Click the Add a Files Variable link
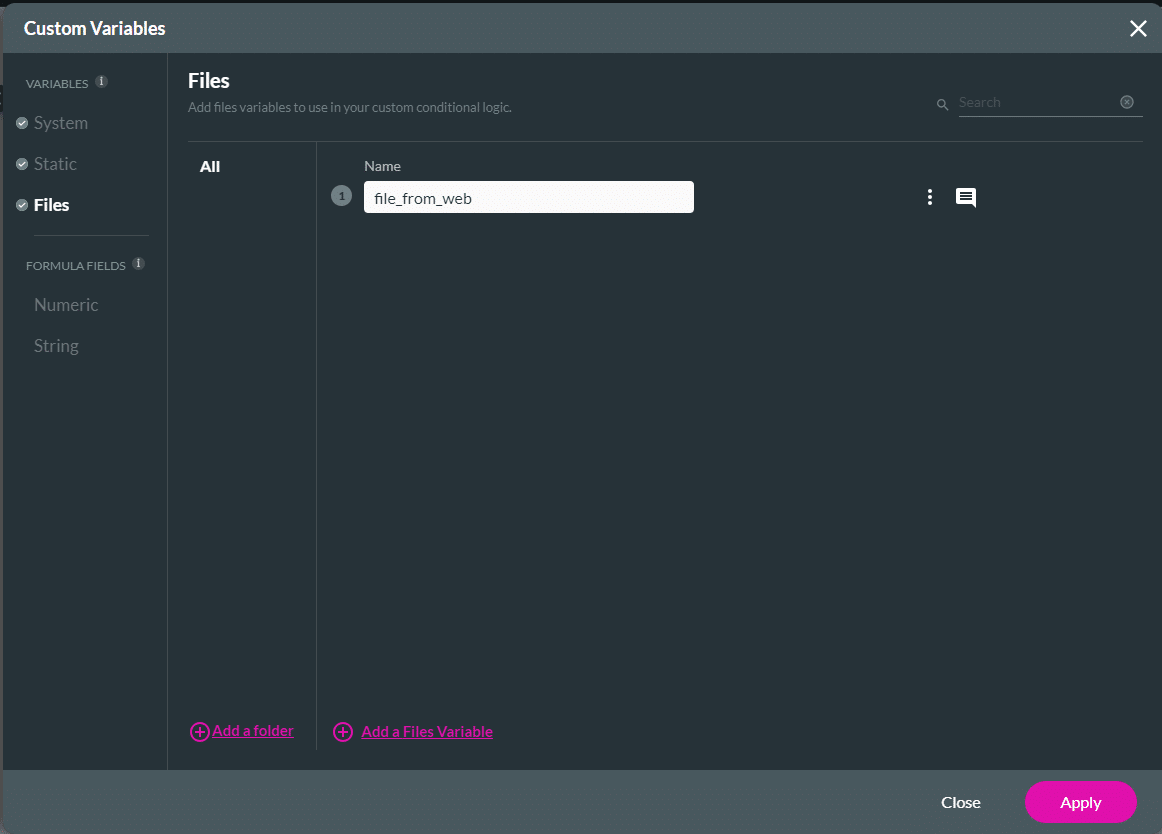This screenshot has height=834, width=1162. [427, 732]
